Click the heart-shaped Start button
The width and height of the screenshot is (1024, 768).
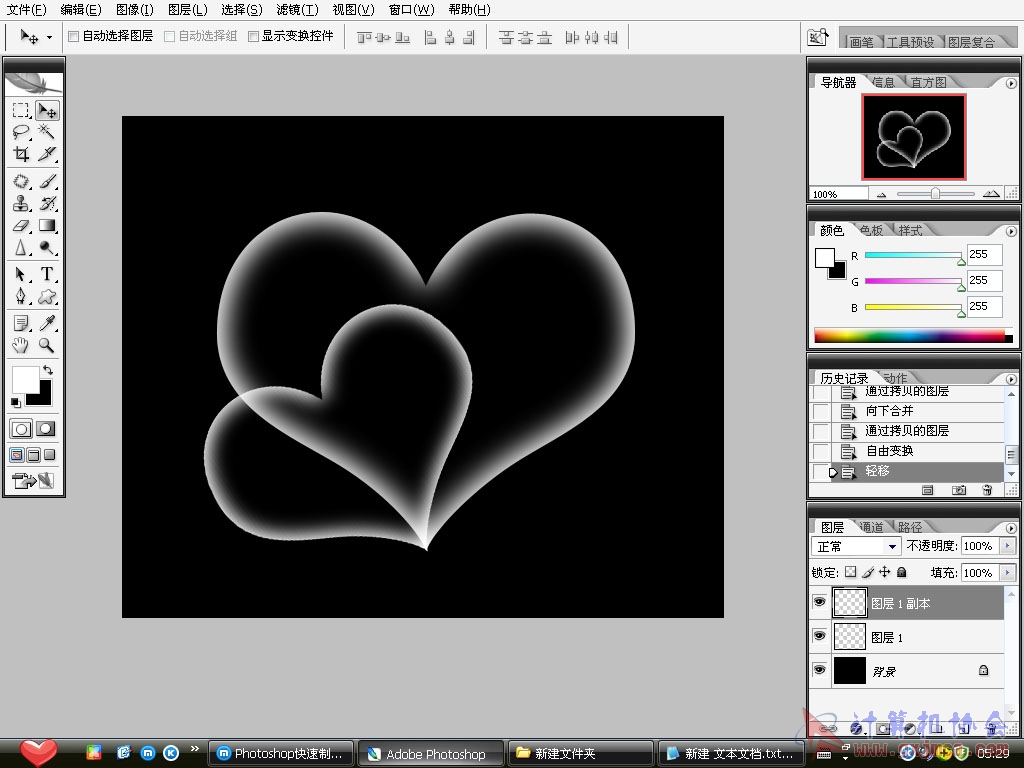pos(38,752)
